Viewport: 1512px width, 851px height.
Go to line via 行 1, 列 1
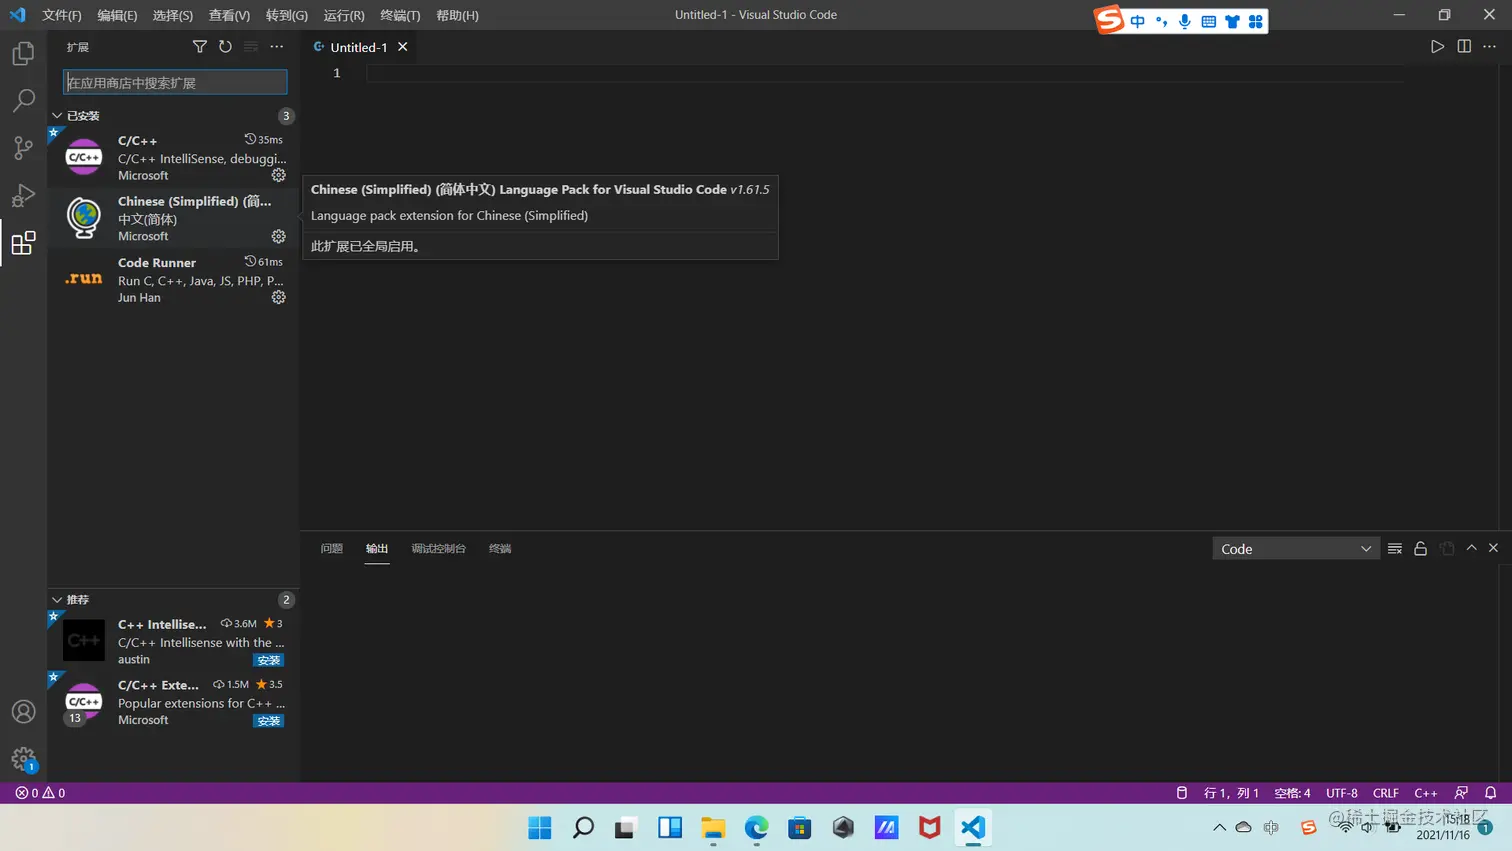click(x=1231, y=793)
